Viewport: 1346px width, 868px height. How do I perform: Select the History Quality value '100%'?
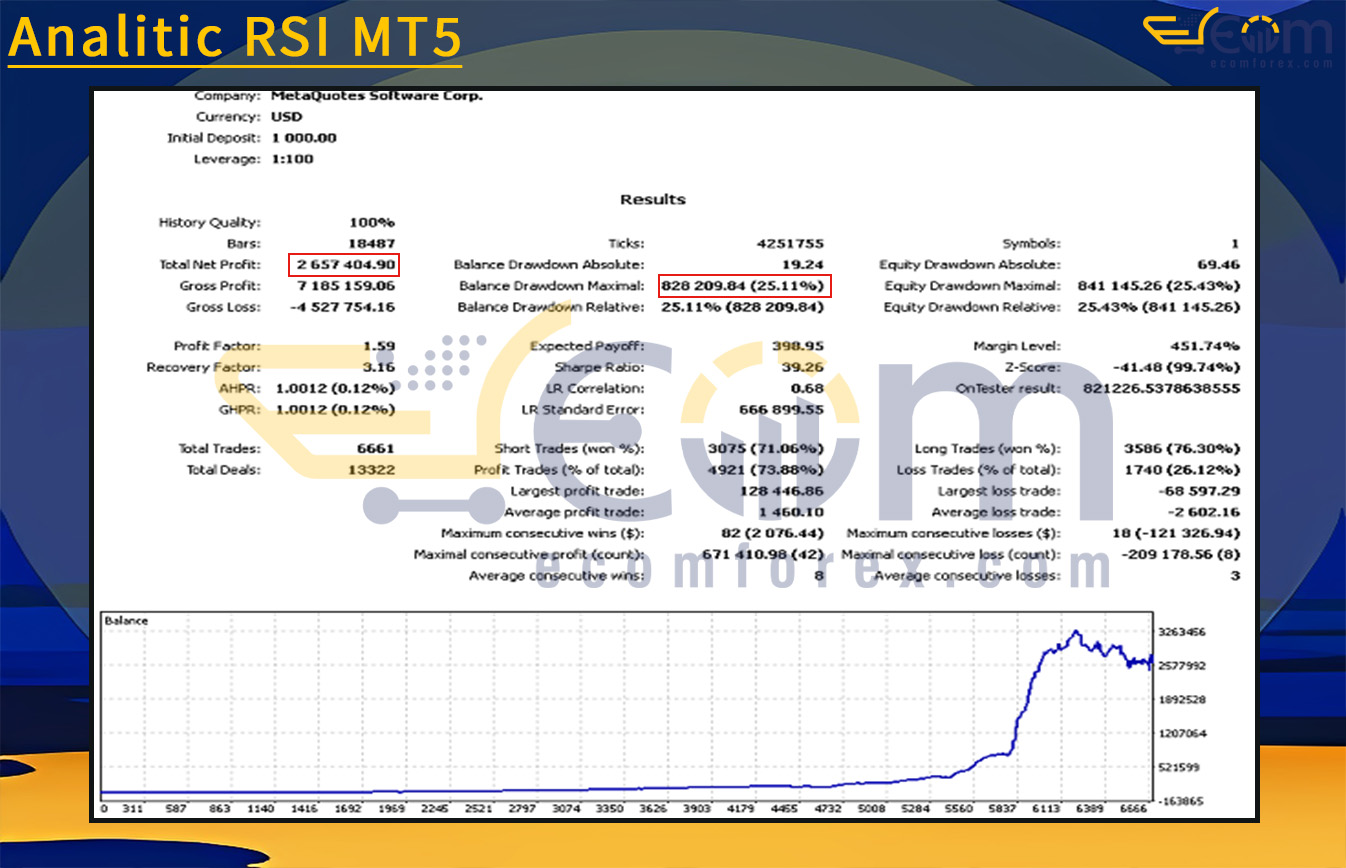pyautogui.click(x=372, y=223)
